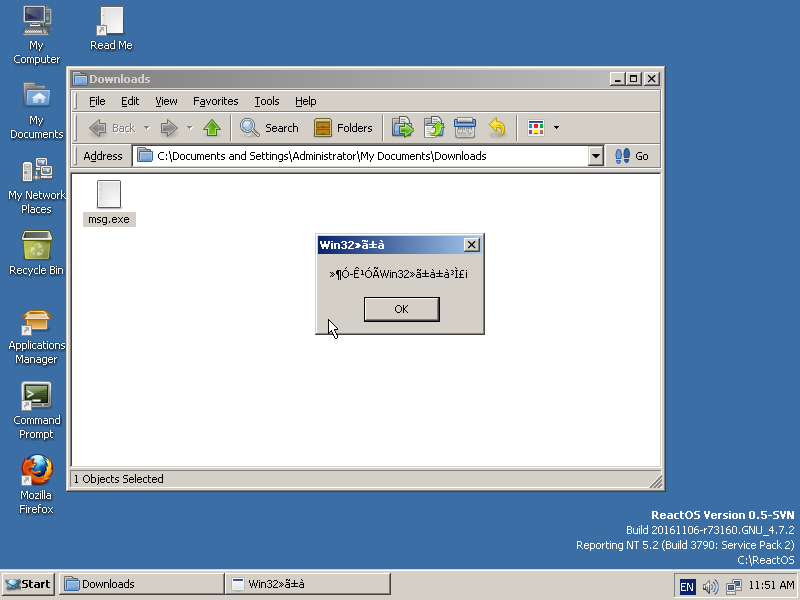Open the Help menu

pyautogui.click(x=306, y=101)
